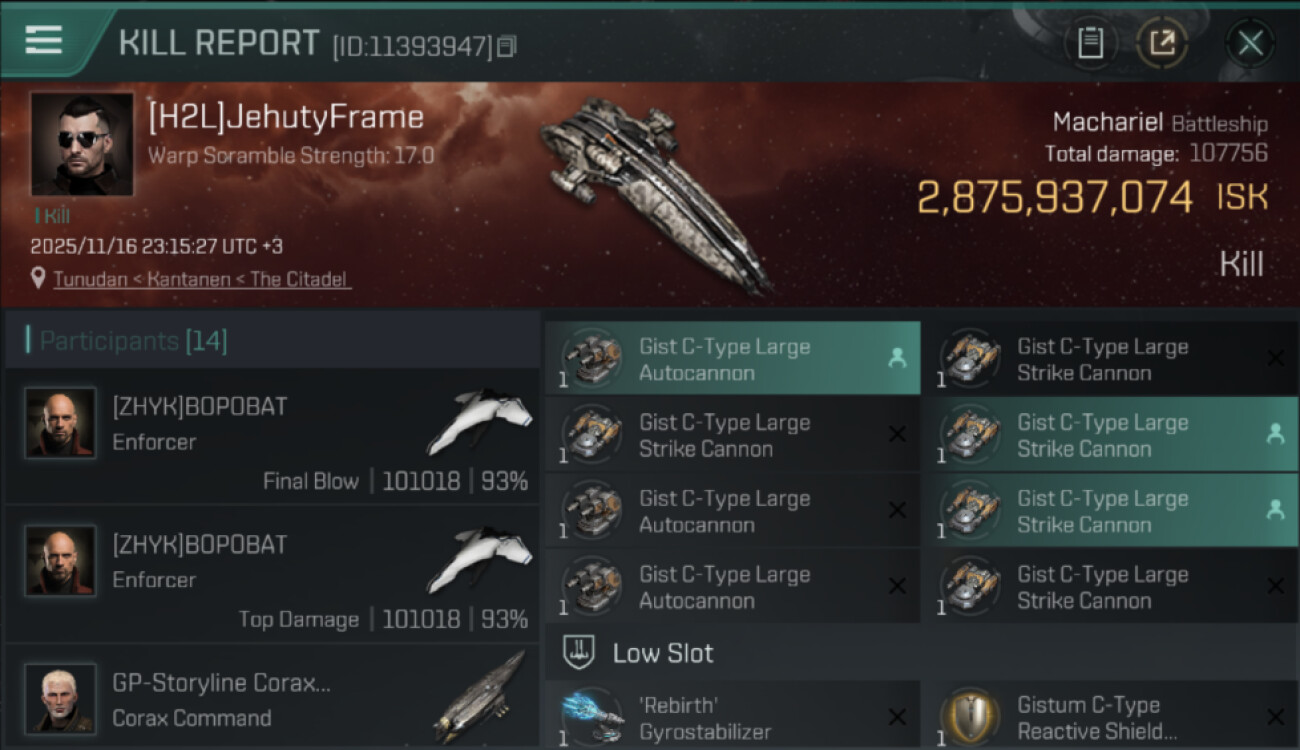
Task: Select the Participants [14] header
Action: tap(134, 341)
